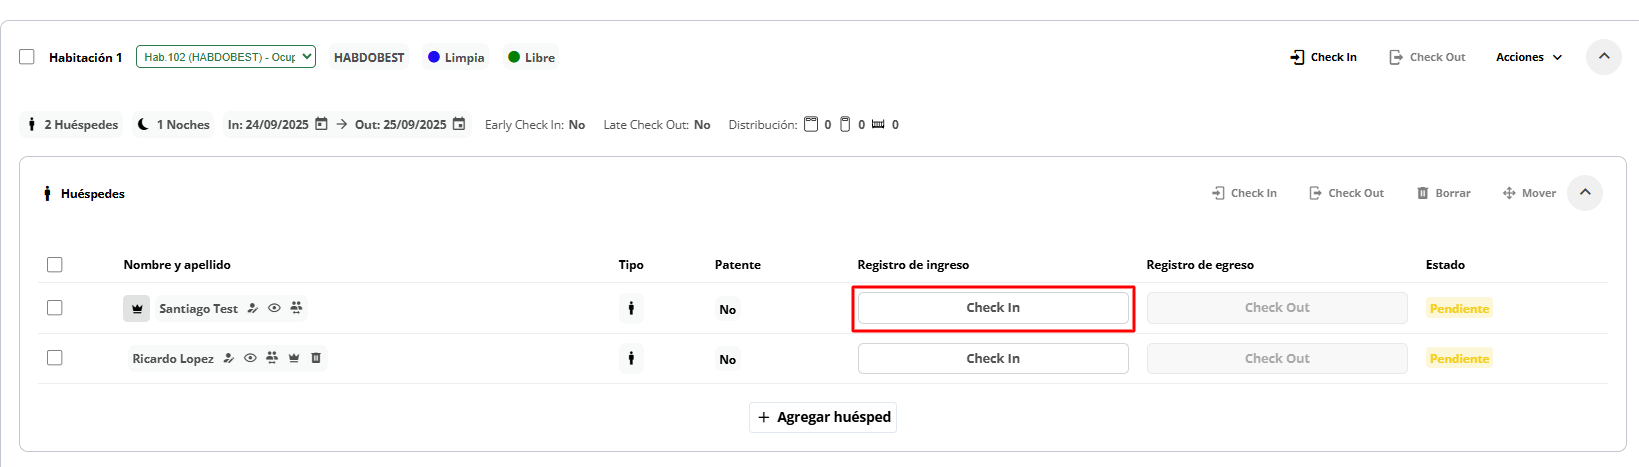
Task: Check the select-all guests header checkbox
Action: pos(55,265)
